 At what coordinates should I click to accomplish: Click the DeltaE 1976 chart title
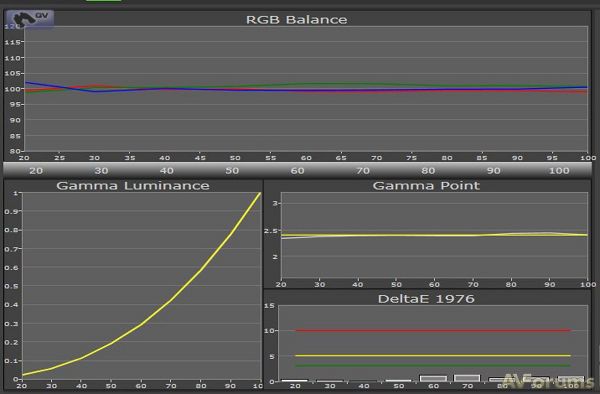coord(426,299)
